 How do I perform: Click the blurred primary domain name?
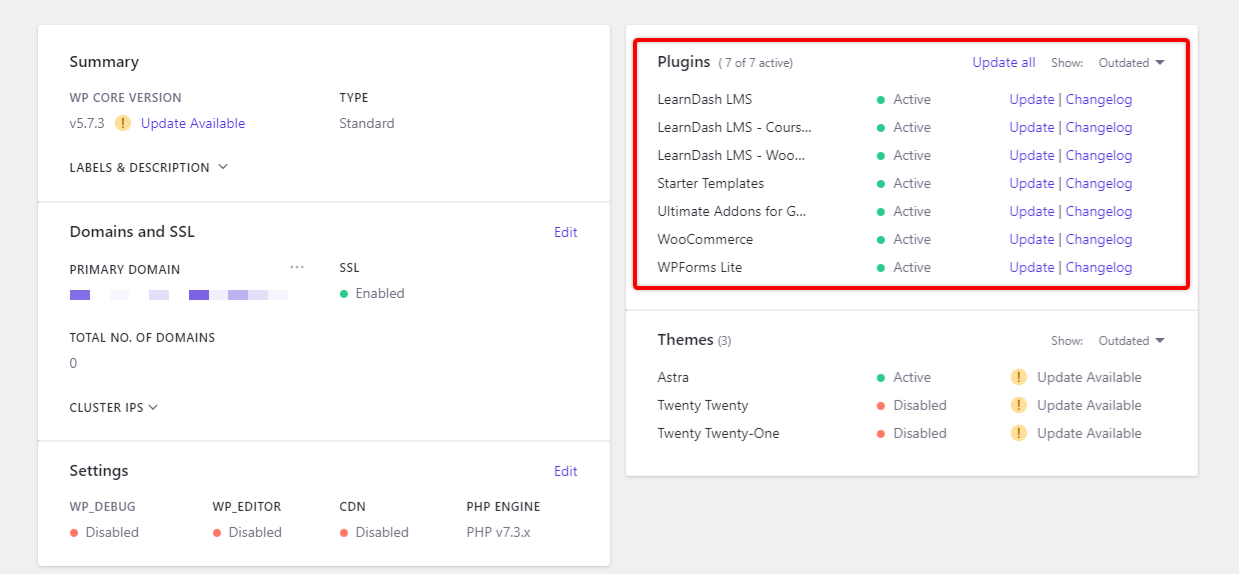(179, 295)
